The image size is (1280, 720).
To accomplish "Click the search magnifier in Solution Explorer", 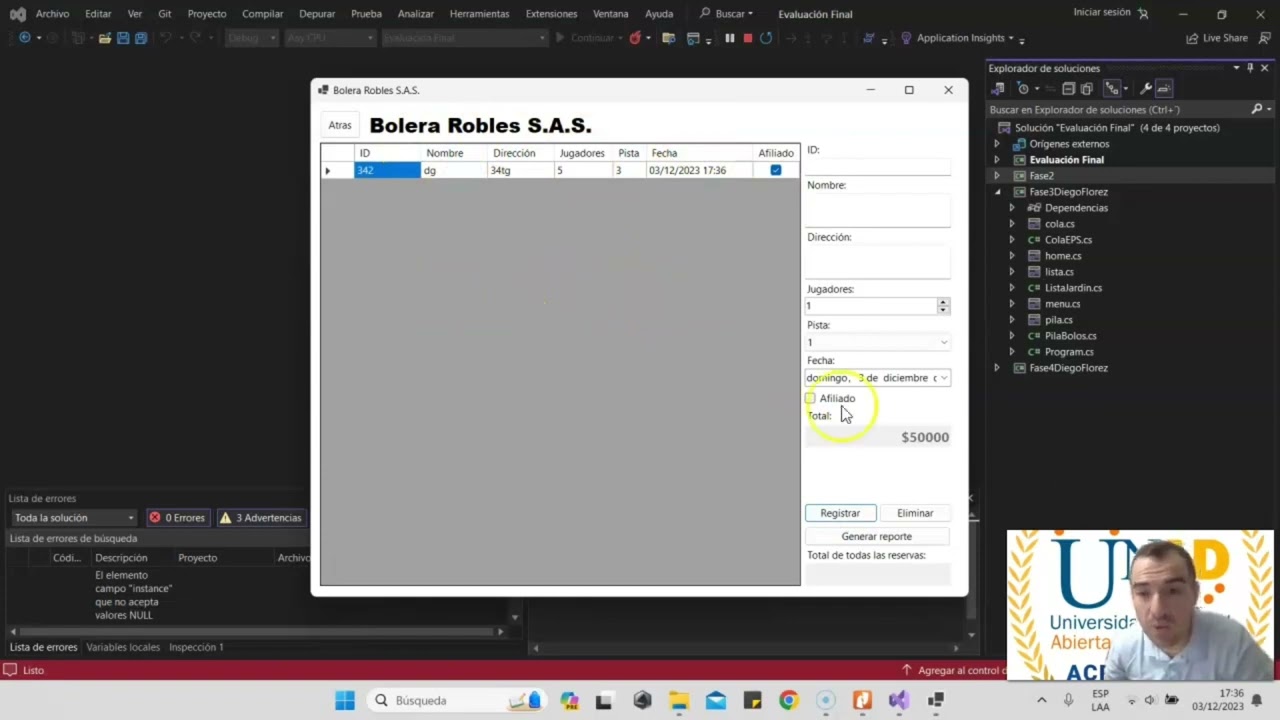I will 1257,109.
